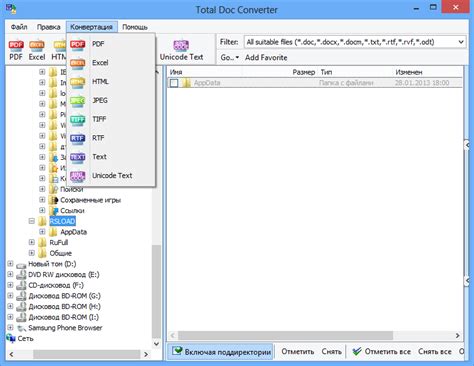Screen dimensions: 474x366
Task: Click the Total Doc Converter title bar icon
Action: [x=11, y=8]
